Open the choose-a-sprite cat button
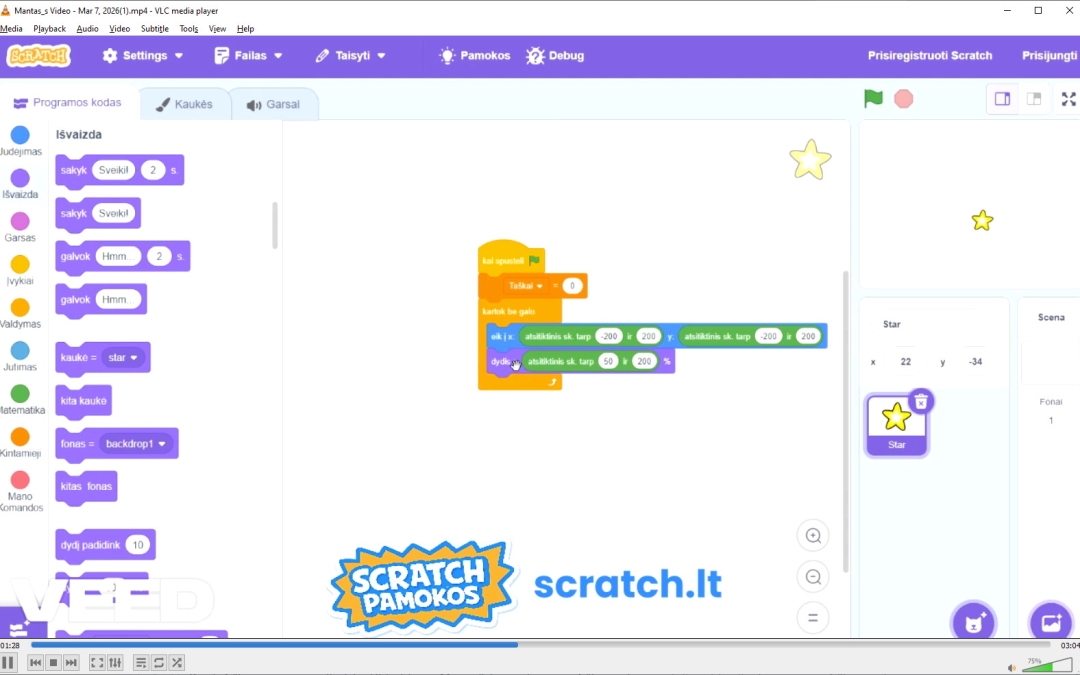The height and width of the screenshot is (675, 1080). pyautogui.click(x=973, y=623)
